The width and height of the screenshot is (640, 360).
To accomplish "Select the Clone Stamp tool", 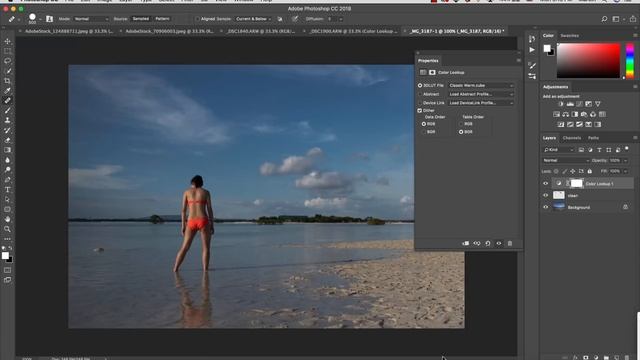I will coord(7,120).
